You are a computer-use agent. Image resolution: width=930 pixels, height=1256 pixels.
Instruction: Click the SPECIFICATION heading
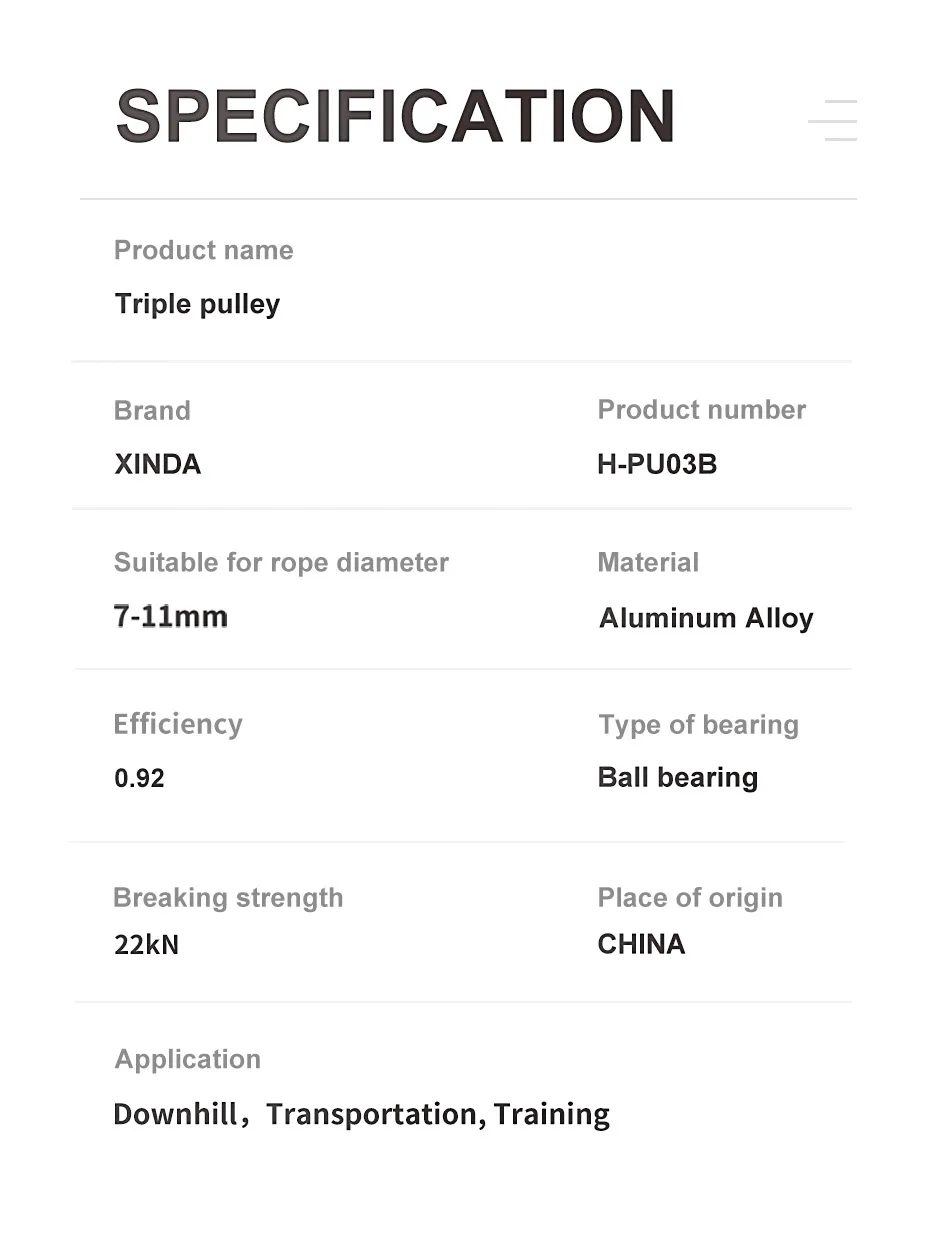click(x=395, y=116)
